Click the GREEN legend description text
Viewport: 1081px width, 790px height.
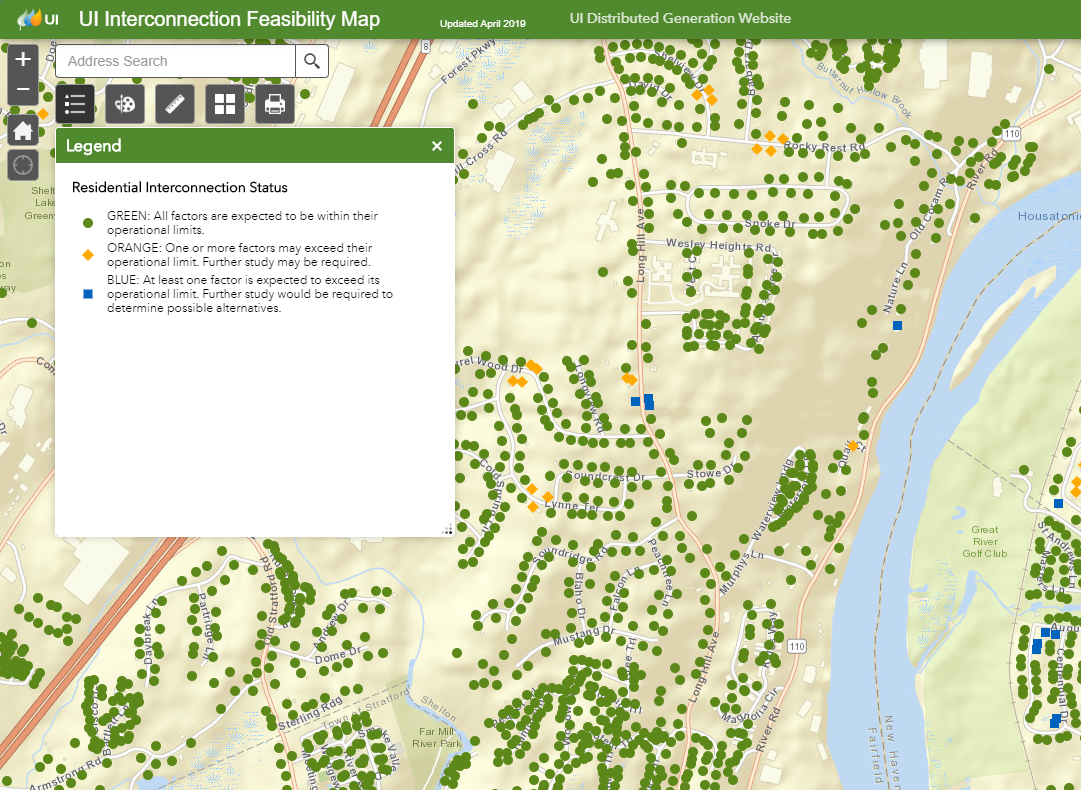pyautogui.click(x=242, y=223)
